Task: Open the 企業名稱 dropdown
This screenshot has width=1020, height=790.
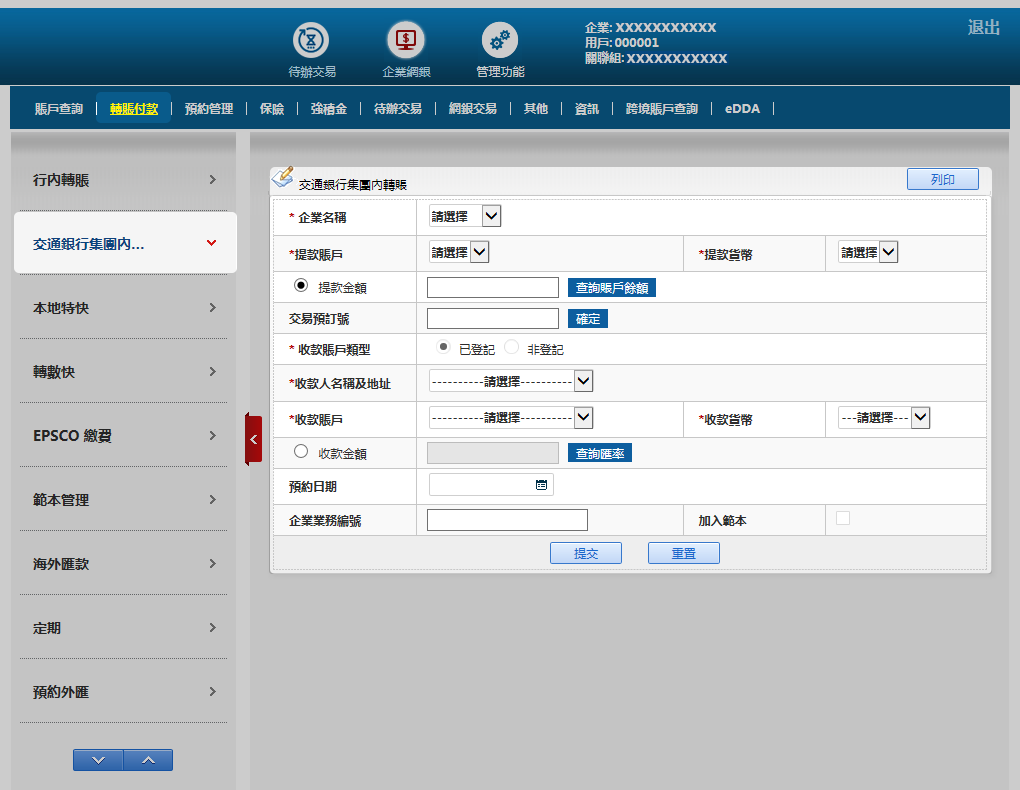Action: coord(465,216)
